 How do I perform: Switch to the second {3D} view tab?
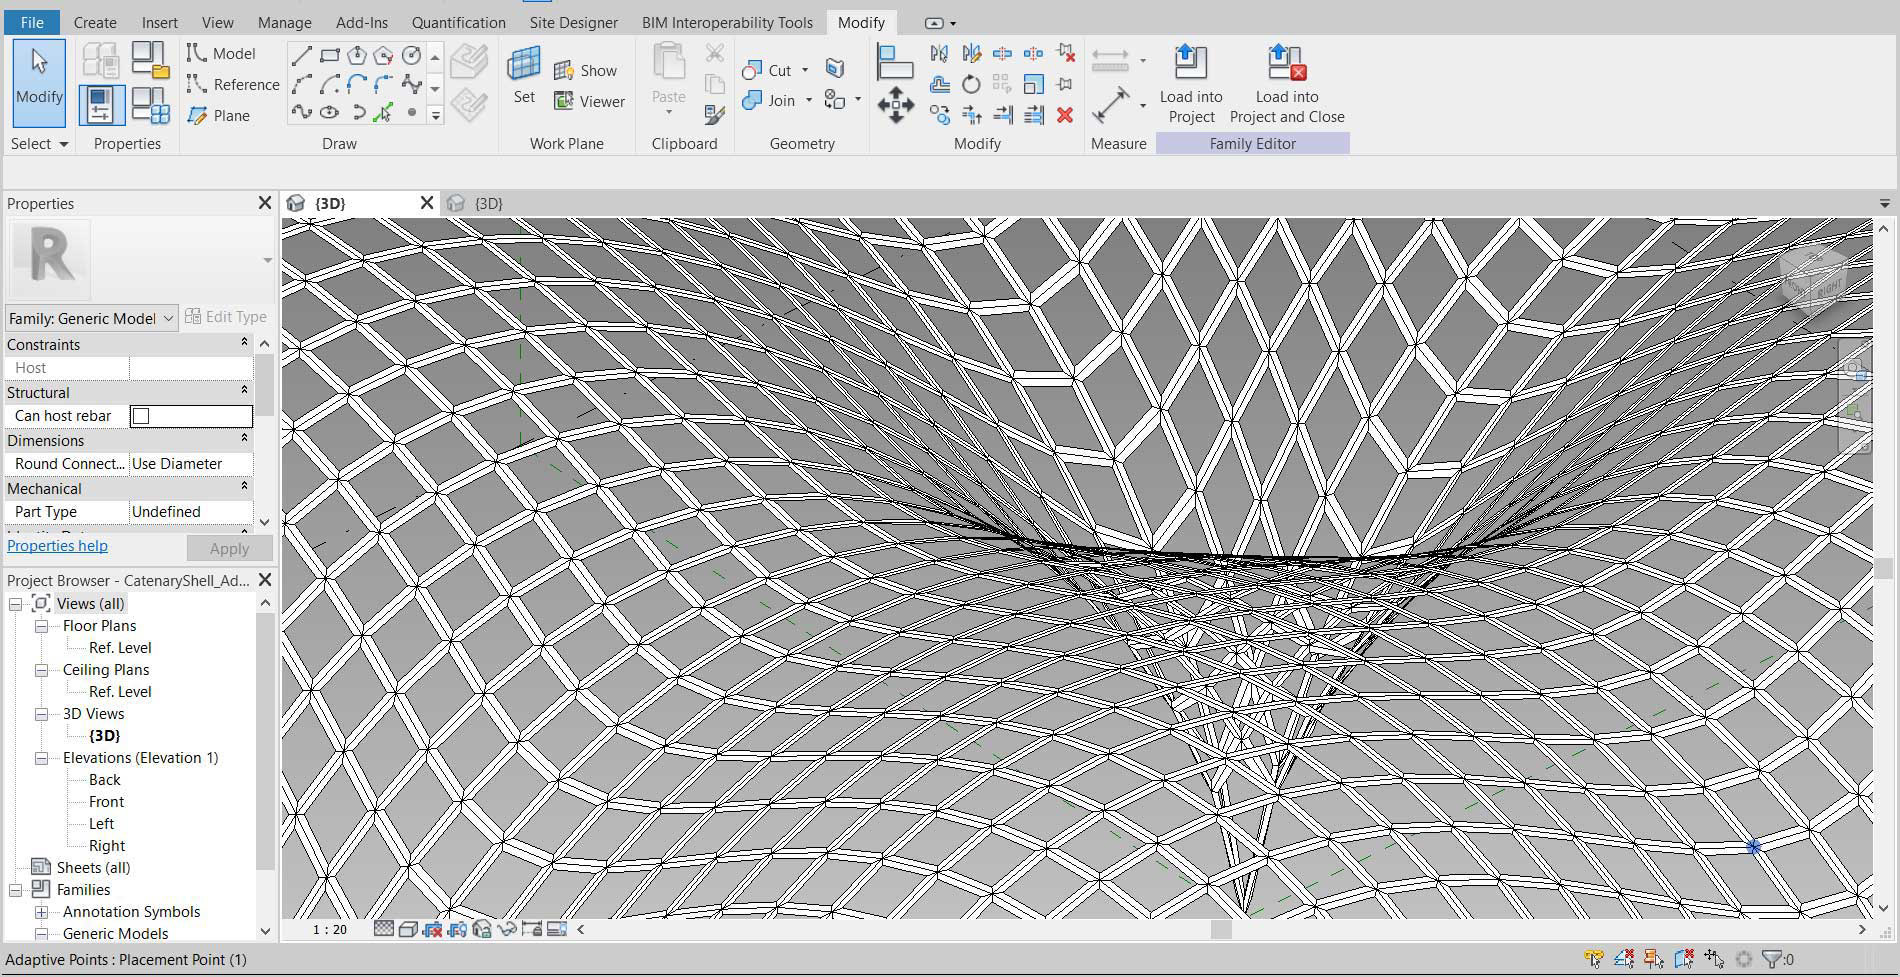pos(487,203)
